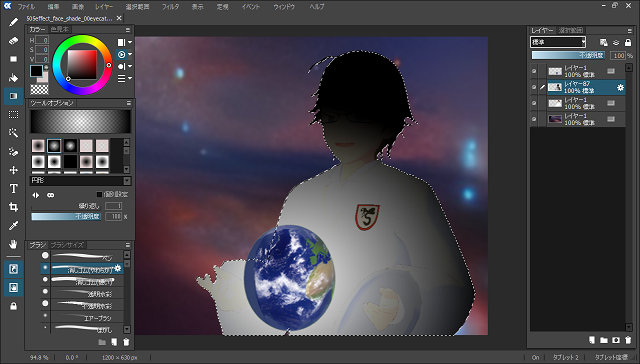
Task: Toggle the layer lock icon in the Layers panel
Action: click(x=628, y=42)
